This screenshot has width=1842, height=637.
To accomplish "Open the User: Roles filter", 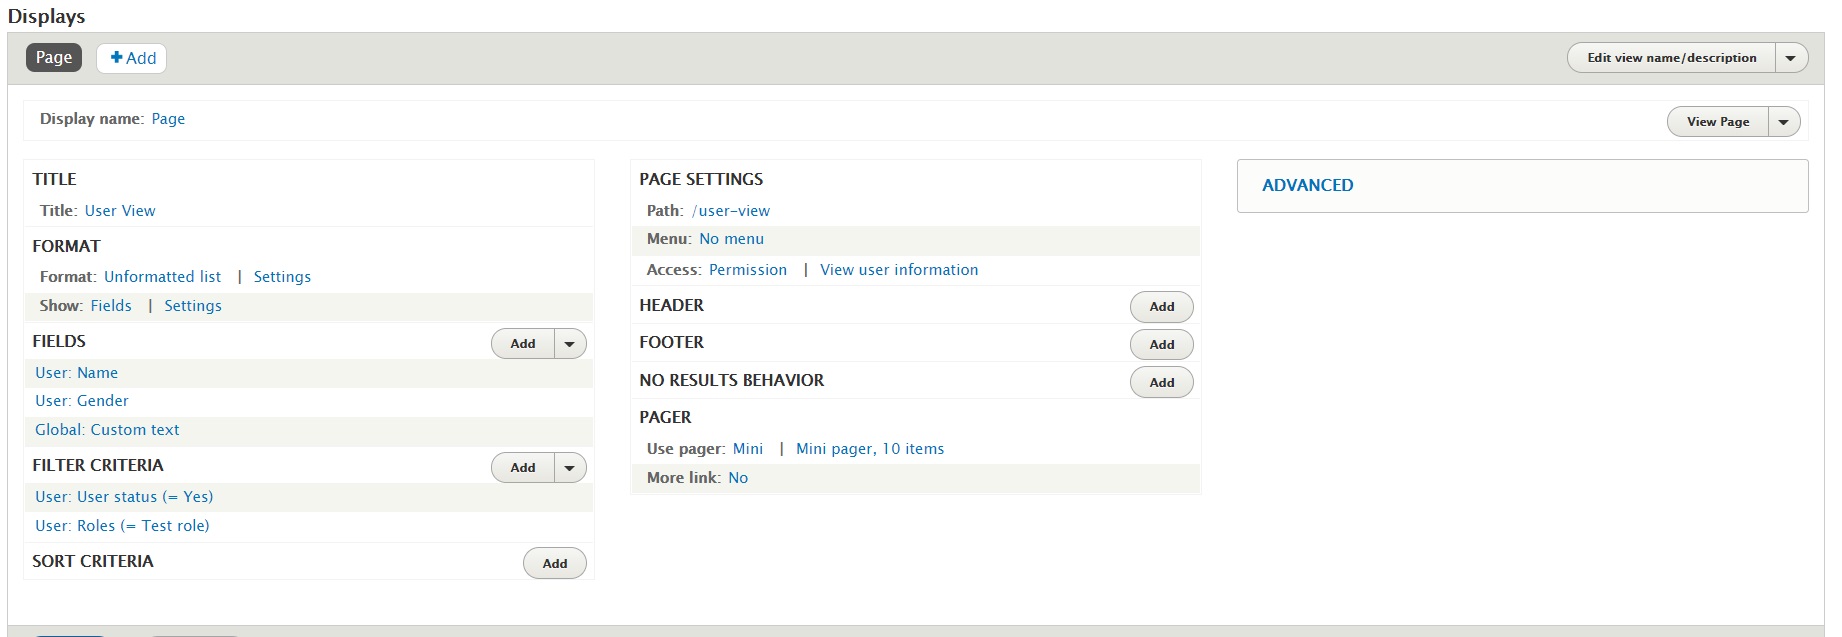I will [x=122, y=526].
